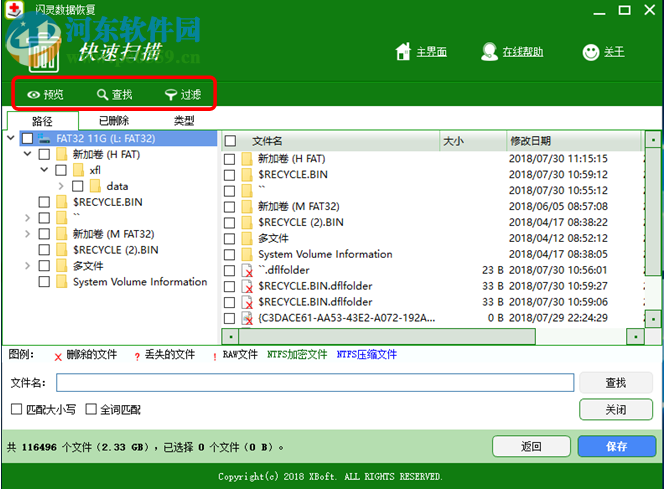The height and width of the screenshot is (489, 665).
Task: Select $RECYCLE.BIN.dflfolder 10:59:27 file row
Action: click(433, 286)
